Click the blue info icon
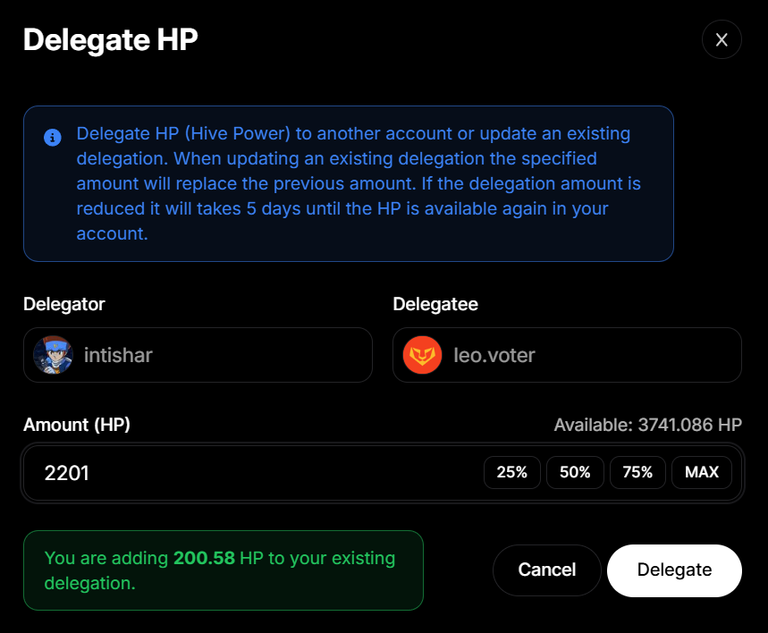 (52, 138)
